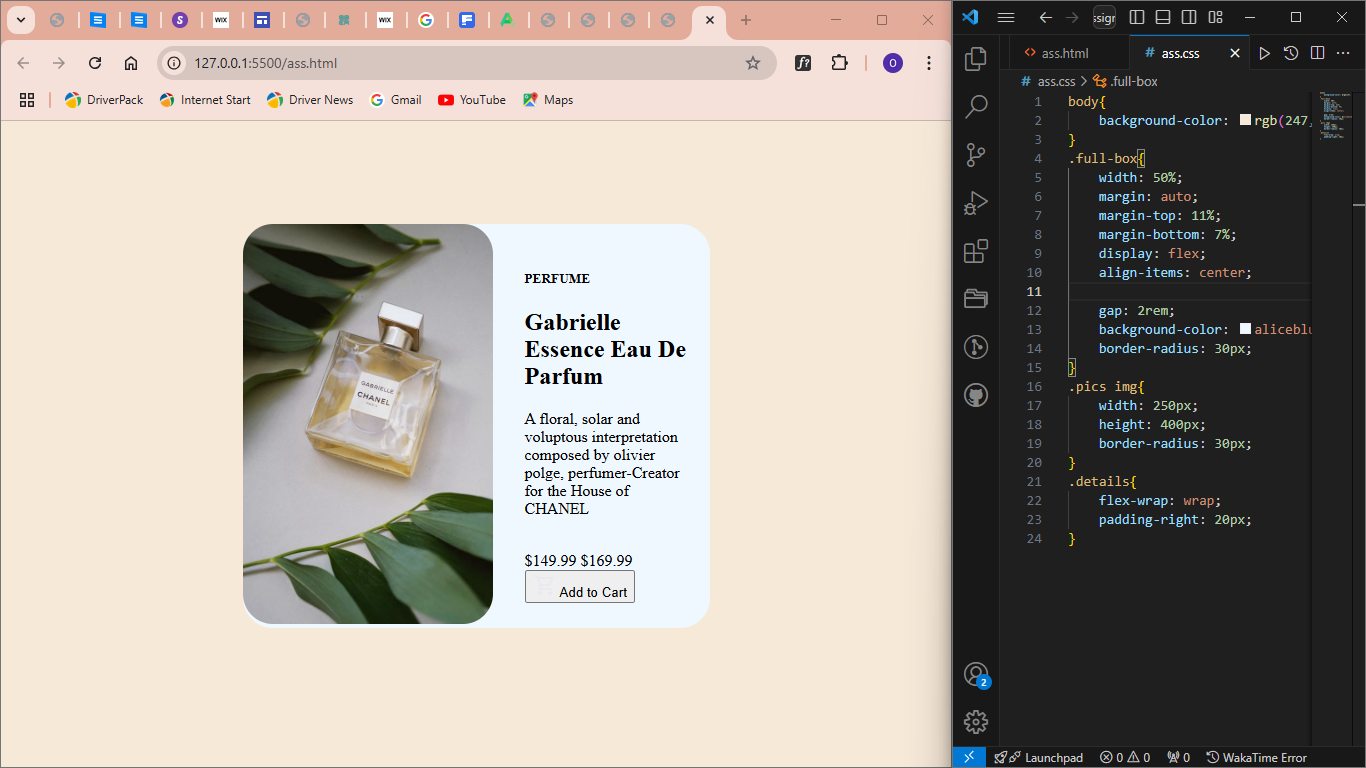Click the VS Code command center search box
The height and width of the screenshot is (768, 1366).
point(1104,18)
